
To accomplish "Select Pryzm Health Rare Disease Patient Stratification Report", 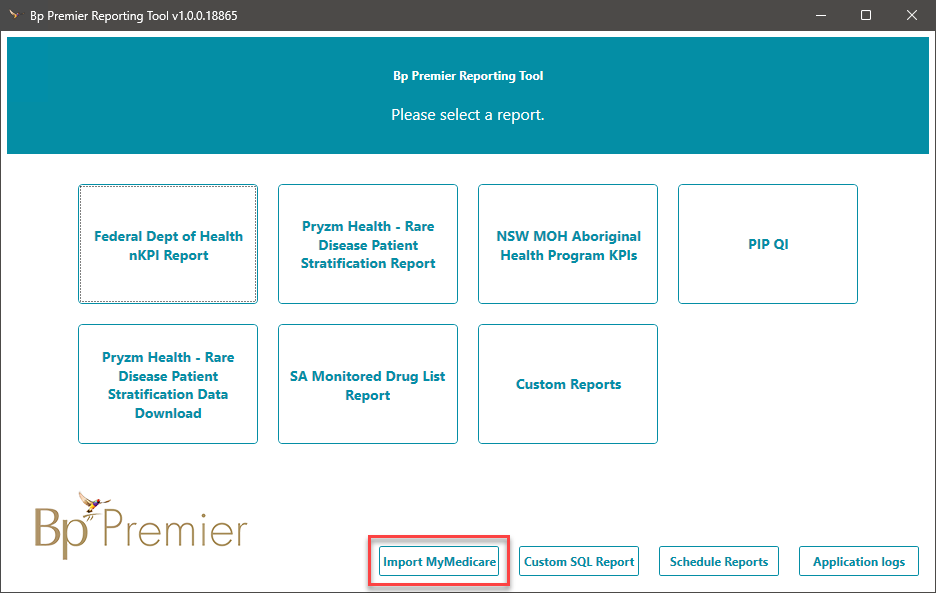I will pyautogui.click(x=368, y=245).
